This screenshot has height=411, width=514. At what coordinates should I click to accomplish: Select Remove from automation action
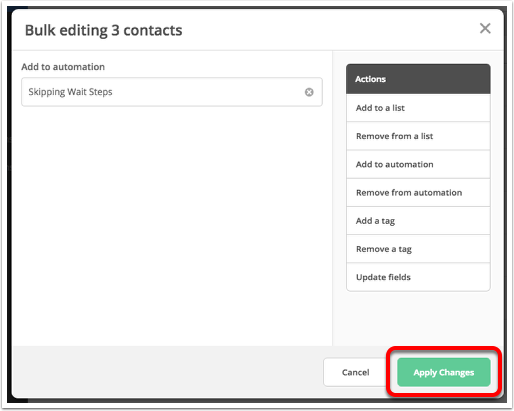tap(418, 193)
